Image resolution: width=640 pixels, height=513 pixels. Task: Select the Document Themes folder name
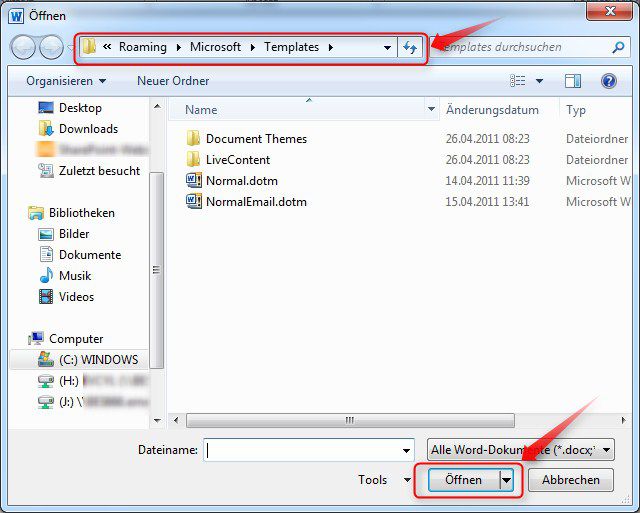(256, 139)
